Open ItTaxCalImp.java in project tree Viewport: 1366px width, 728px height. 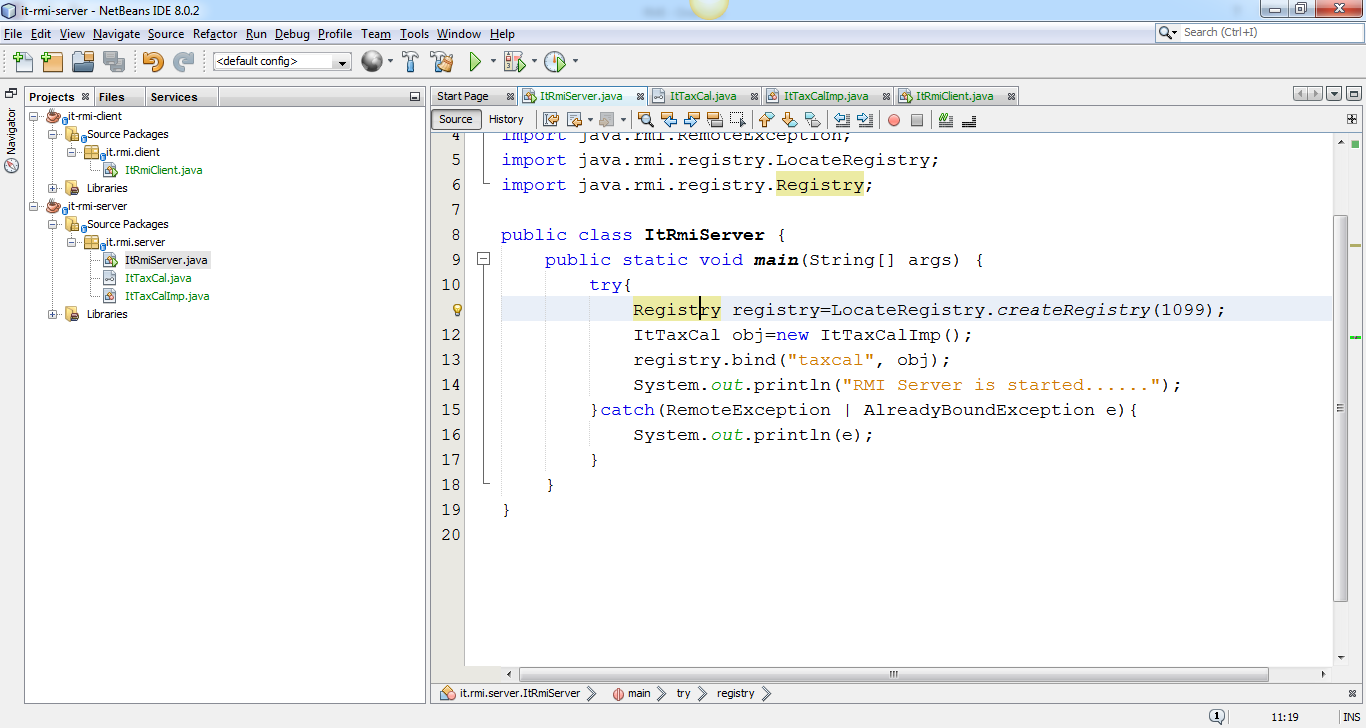(167, 296)
